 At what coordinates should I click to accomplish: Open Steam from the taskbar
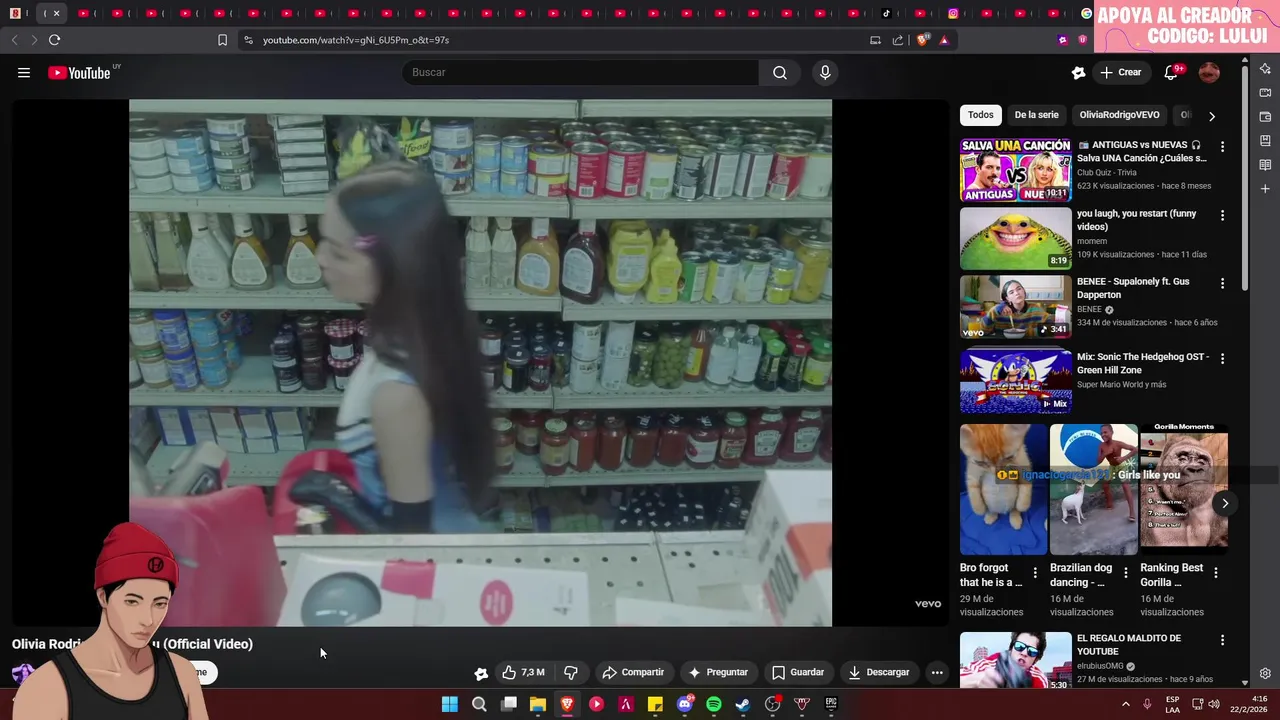tap(743, 704)
